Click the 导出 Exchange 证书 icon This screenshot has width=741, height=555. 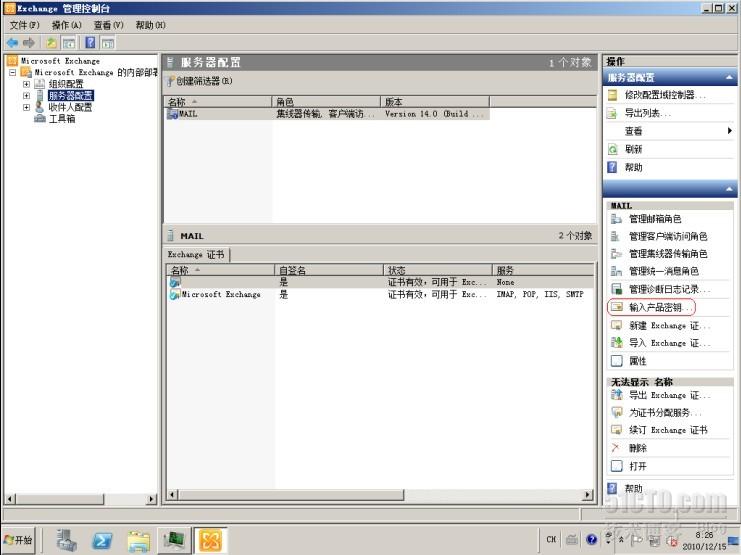click(x=616, y=395)
